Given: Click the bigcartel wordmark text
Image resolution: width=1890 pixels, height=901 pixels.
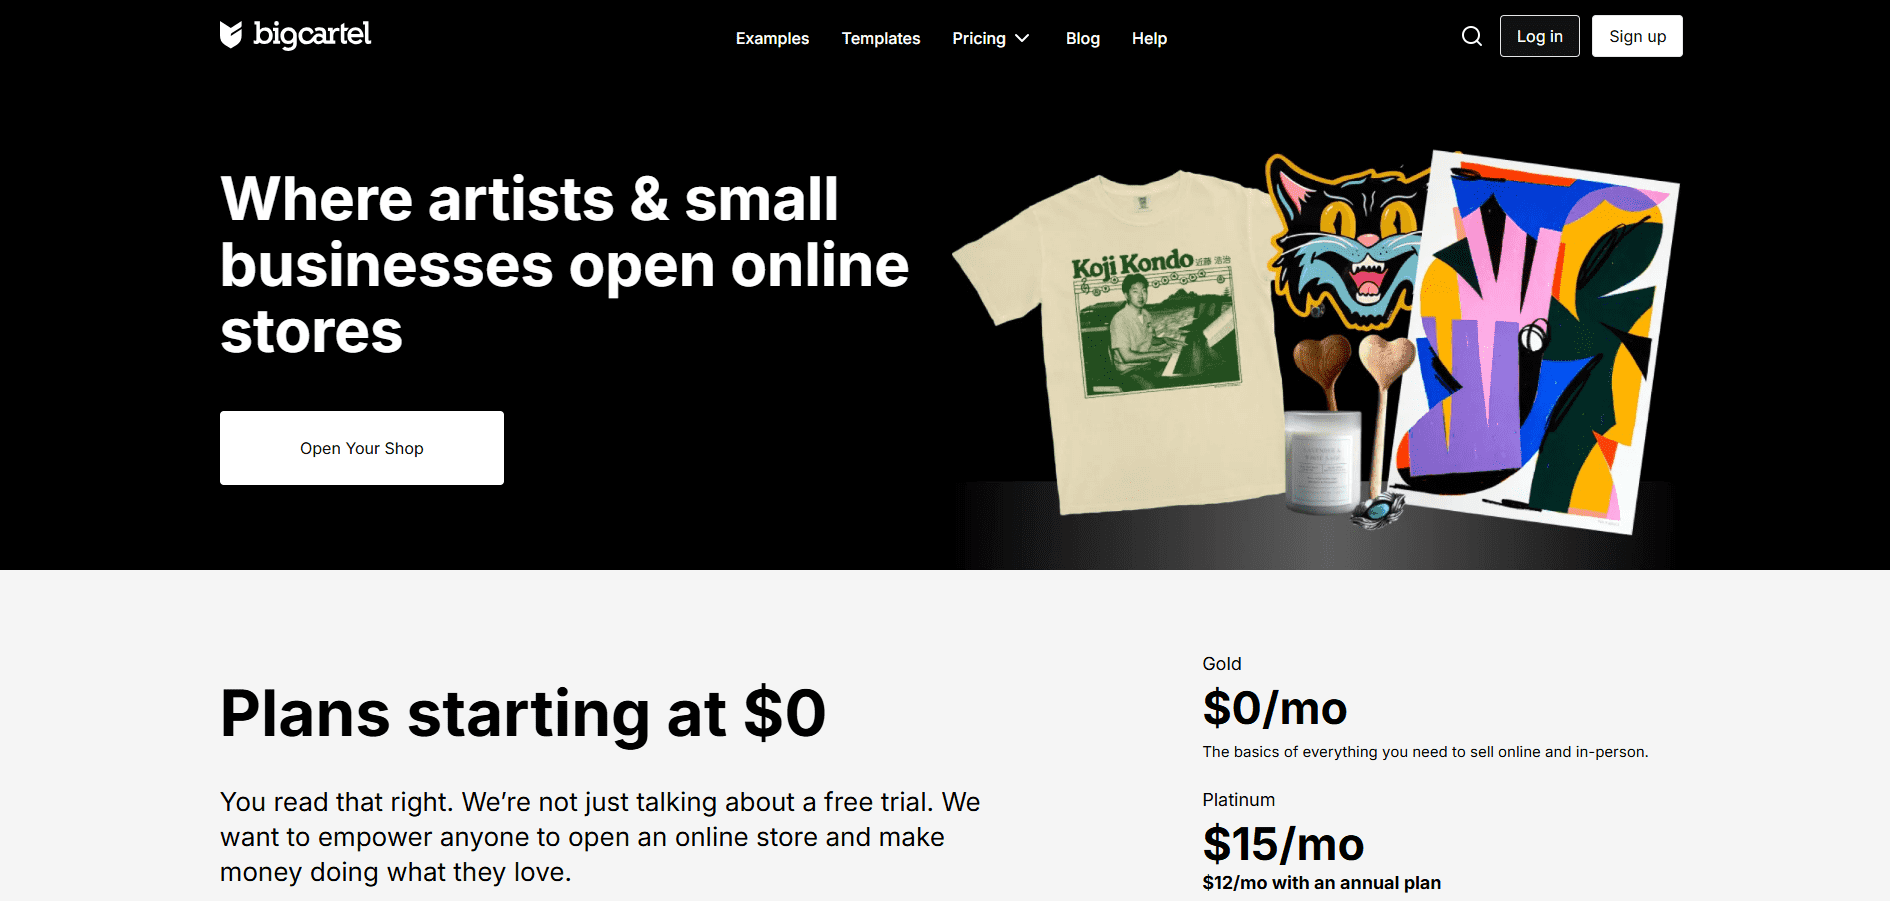Looking at the screenshot, I should [x=312, y=35].
